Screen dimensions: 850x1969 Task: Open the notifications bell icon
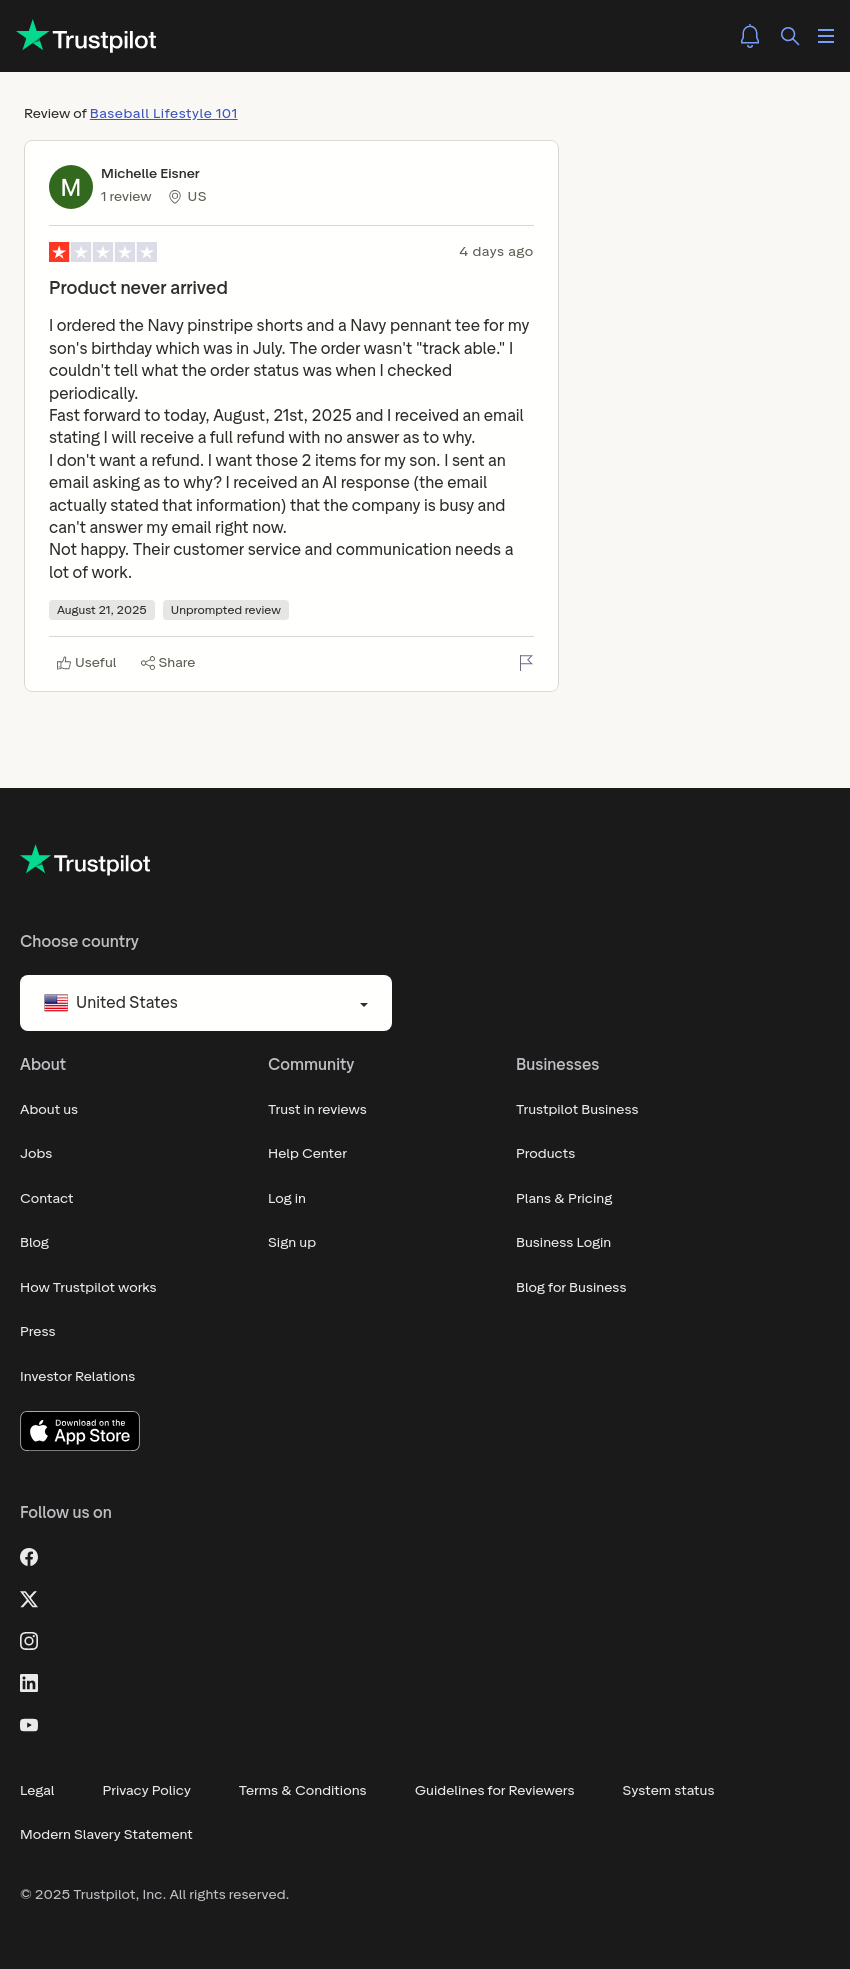pyautogui.click(x=750, y=36)
